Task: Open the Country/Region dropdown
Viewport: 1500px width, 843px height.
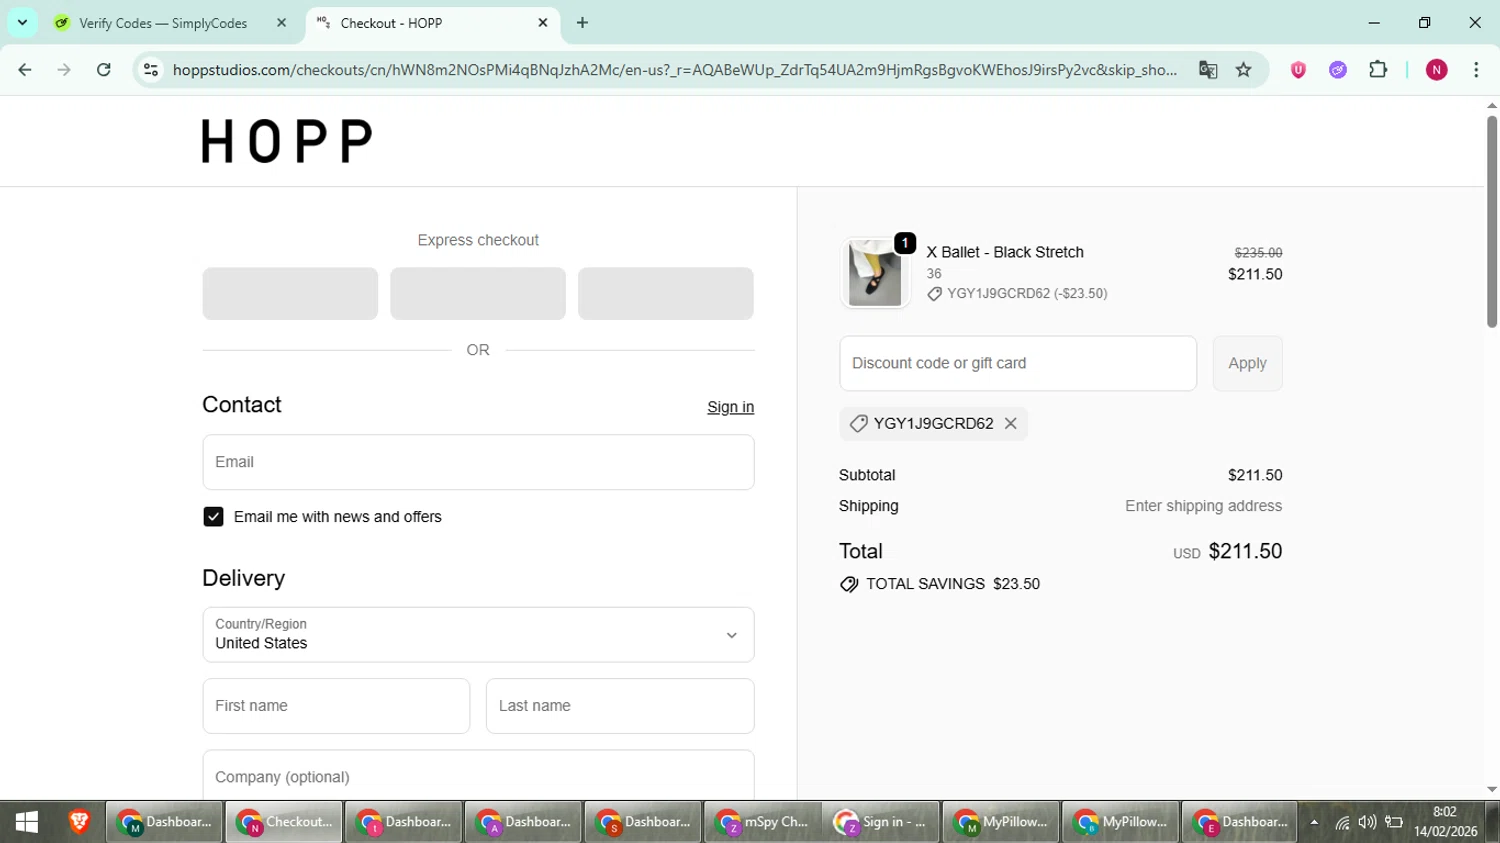Action: click(x=478, y=635)
